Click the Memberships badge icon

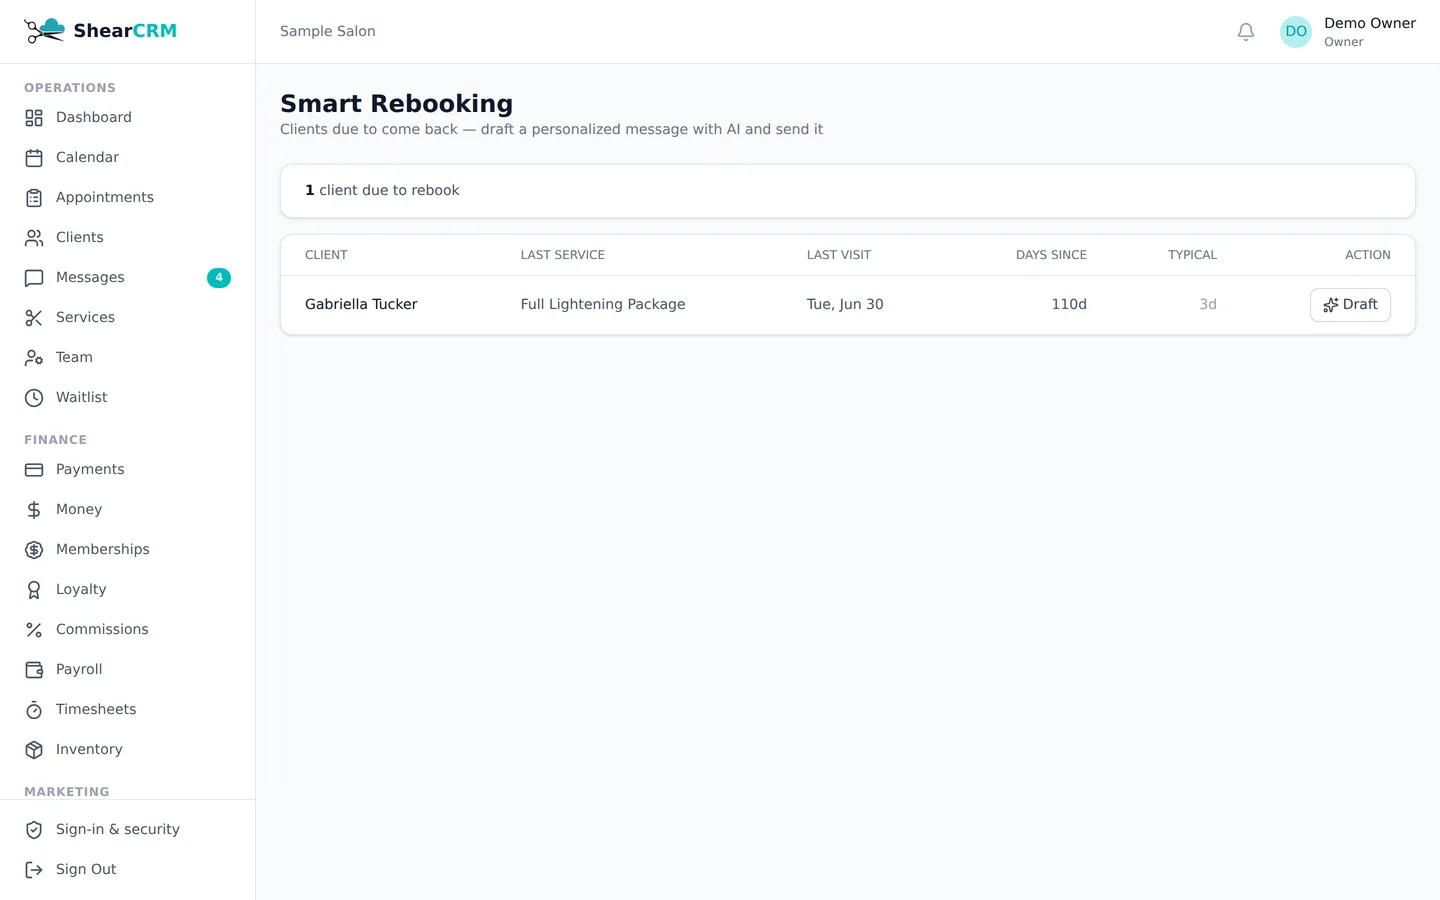(x=34, y=550)
